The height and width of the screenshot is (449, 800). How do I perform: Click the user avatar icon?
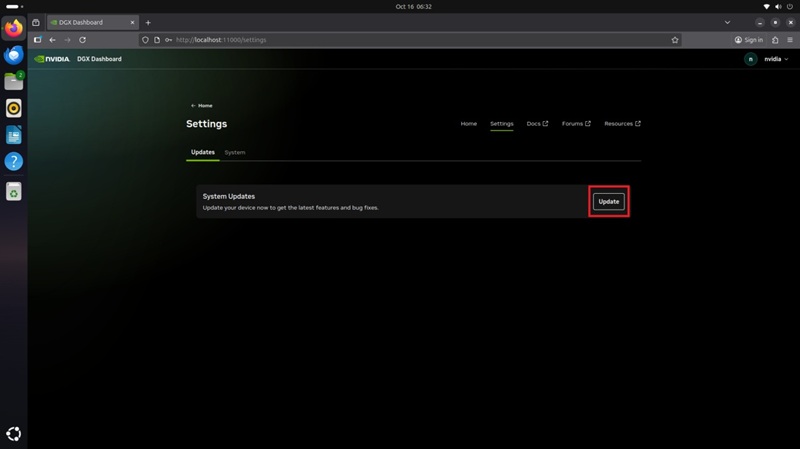tap(751, 59)
